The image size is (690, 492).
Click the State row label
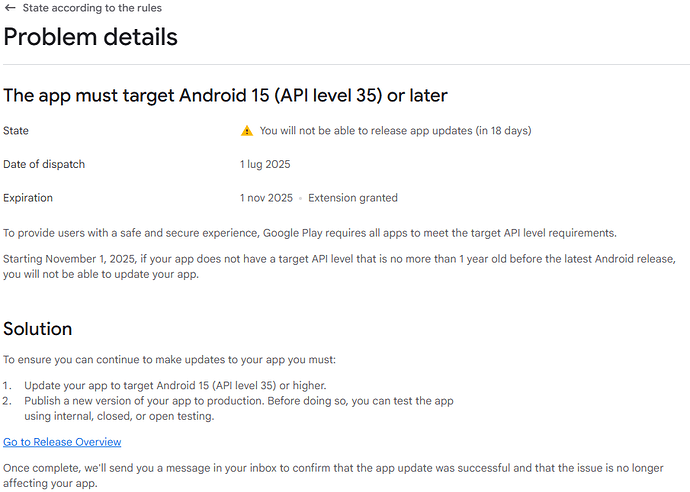16,131
